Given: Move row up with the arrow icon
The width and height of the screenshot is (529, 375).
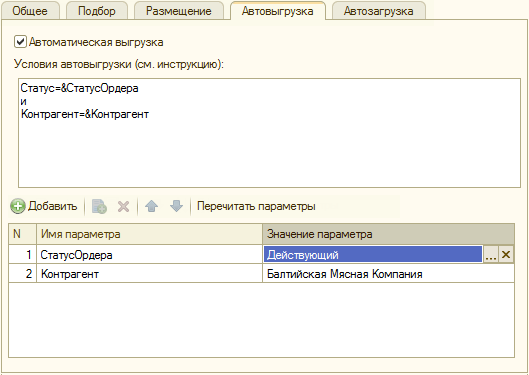Looking at the screenshot, I should click(151, 206).
